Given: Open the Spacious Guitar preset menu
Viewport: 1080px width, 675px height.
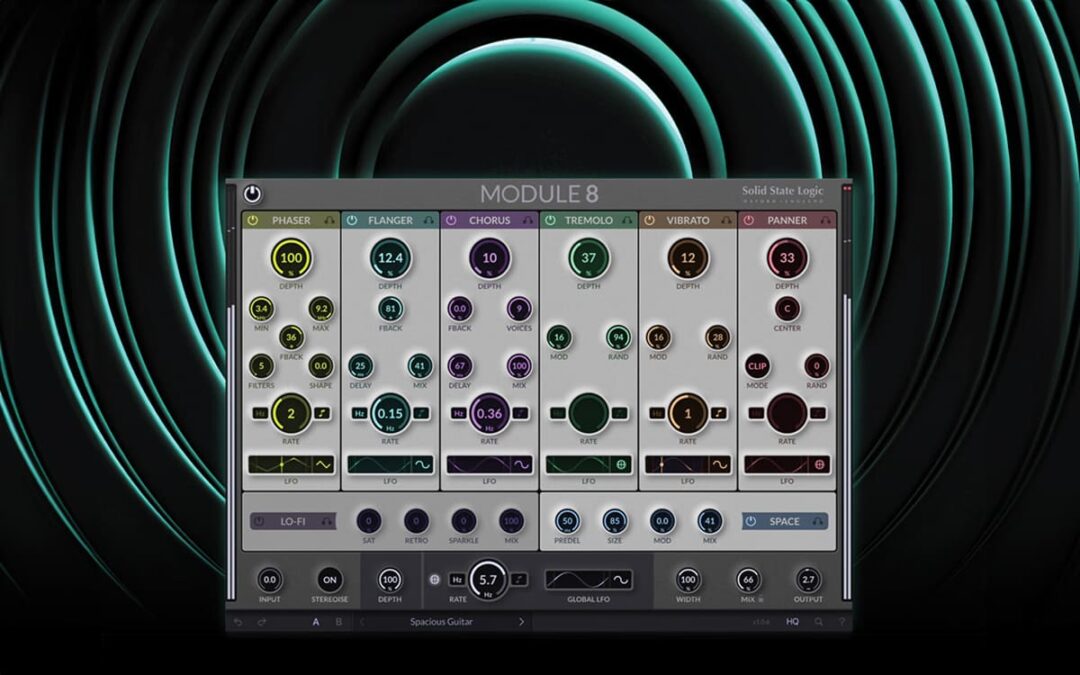Looking at the screenshot, I should tap(442, 622).
